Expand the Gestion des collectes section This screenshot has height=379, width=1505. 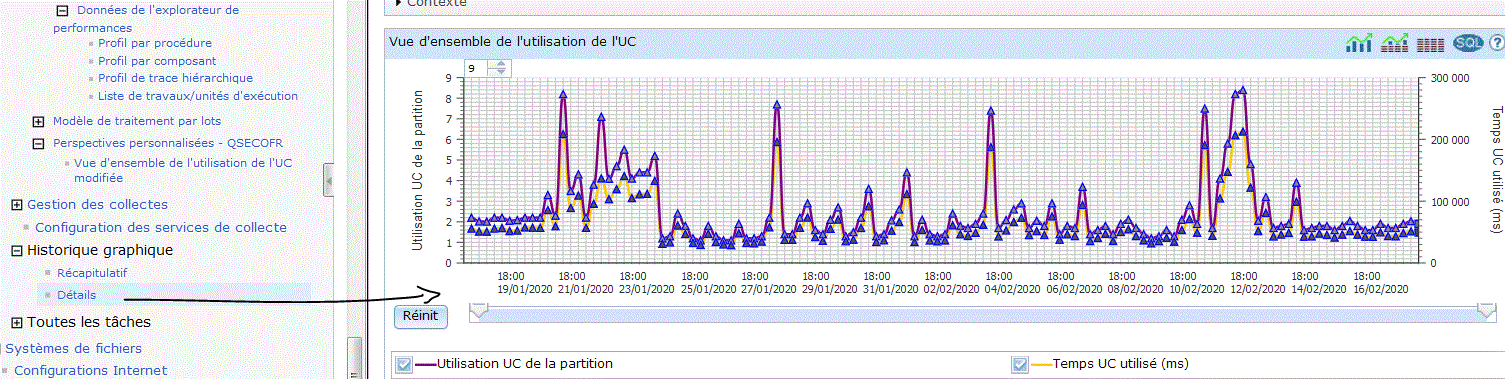click(17, 205)
